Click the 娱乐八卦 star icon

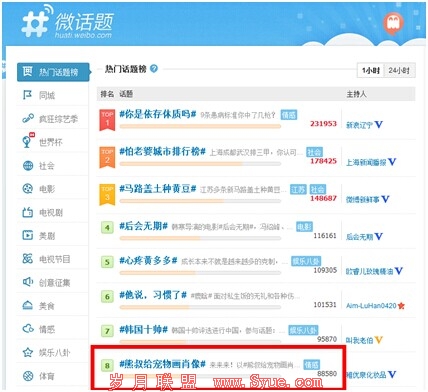28,352
